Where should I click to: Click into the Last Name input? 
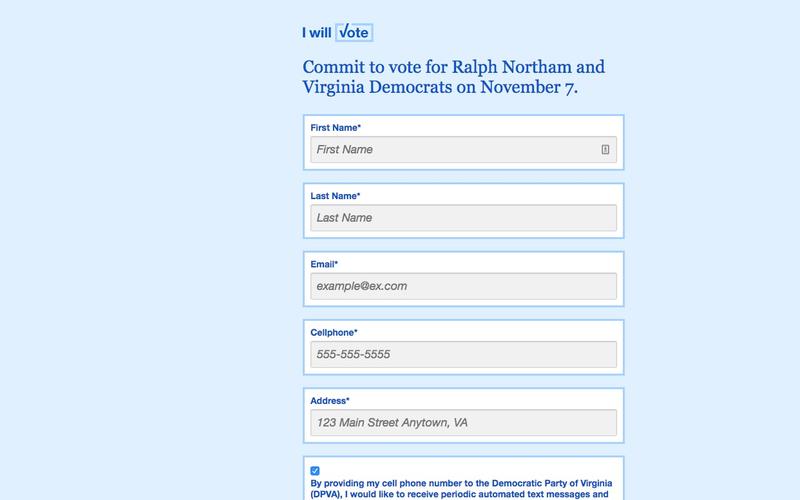tap(463, 218)
